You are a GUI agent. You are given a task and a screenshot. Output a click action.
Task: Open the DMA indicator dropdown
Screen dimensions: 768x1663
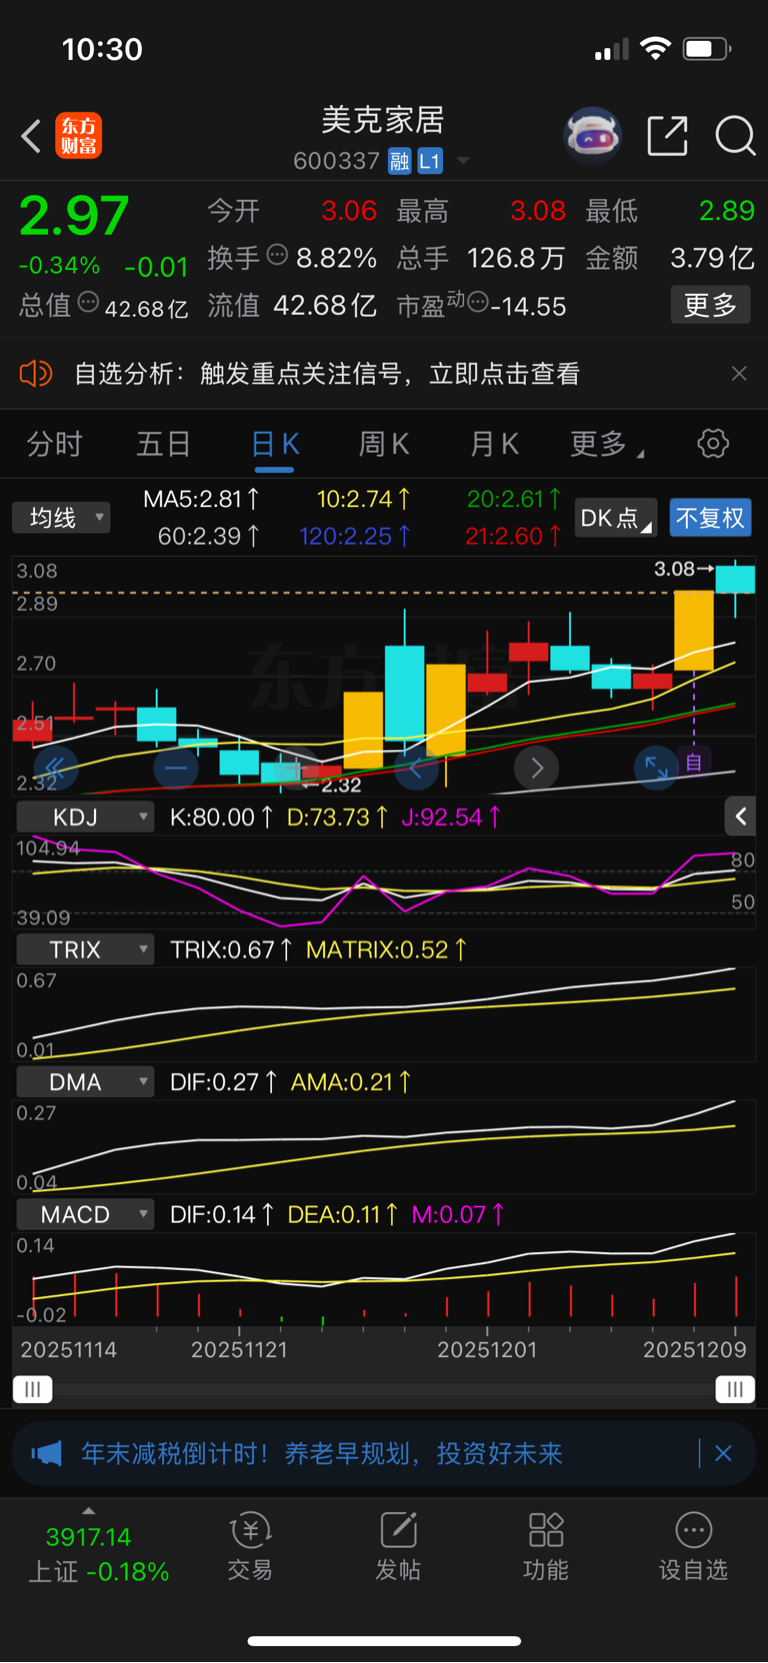point(85,1082)
